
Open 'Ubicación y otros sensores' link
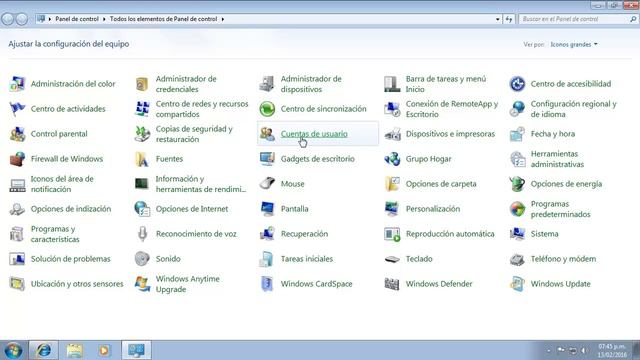point(77,284)
